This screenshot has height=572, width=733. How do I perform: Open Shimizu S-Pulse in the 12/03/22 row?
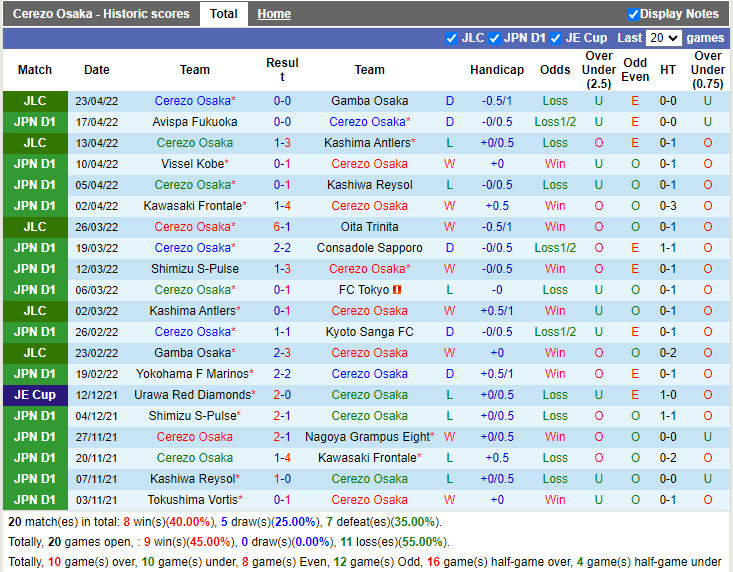(194, 269)
